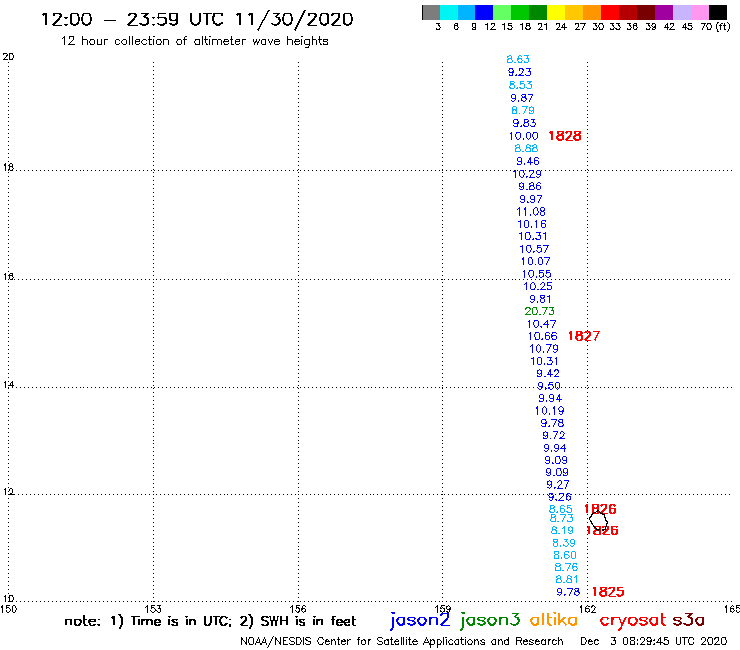
Task: Select the 9.46 wave height value
Action: click(528, 161)
